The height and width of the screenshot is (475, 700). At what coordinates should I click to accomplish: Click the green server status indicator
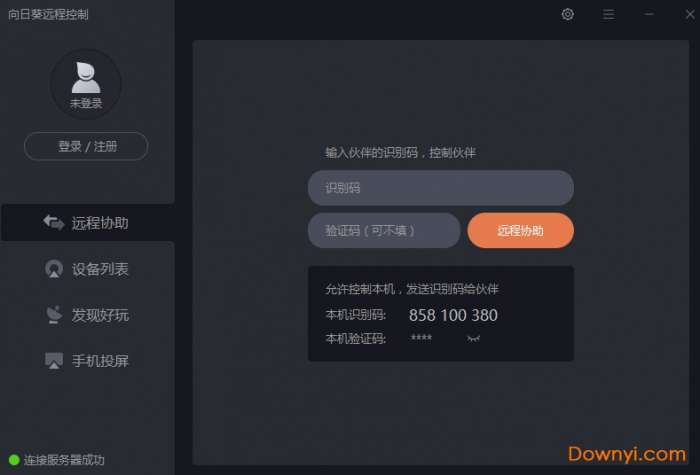tap(14, 460)
